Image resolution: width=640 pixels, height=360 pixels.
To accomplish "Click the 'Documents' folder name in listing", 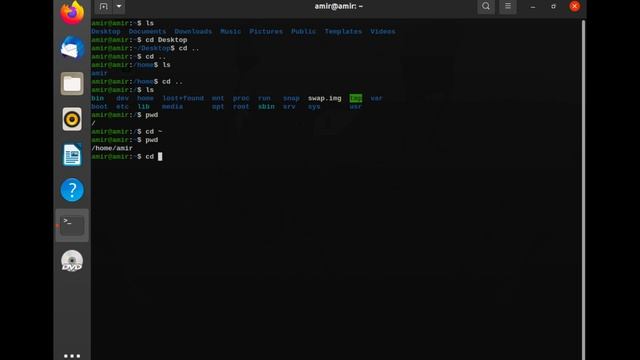I will 147,31.
